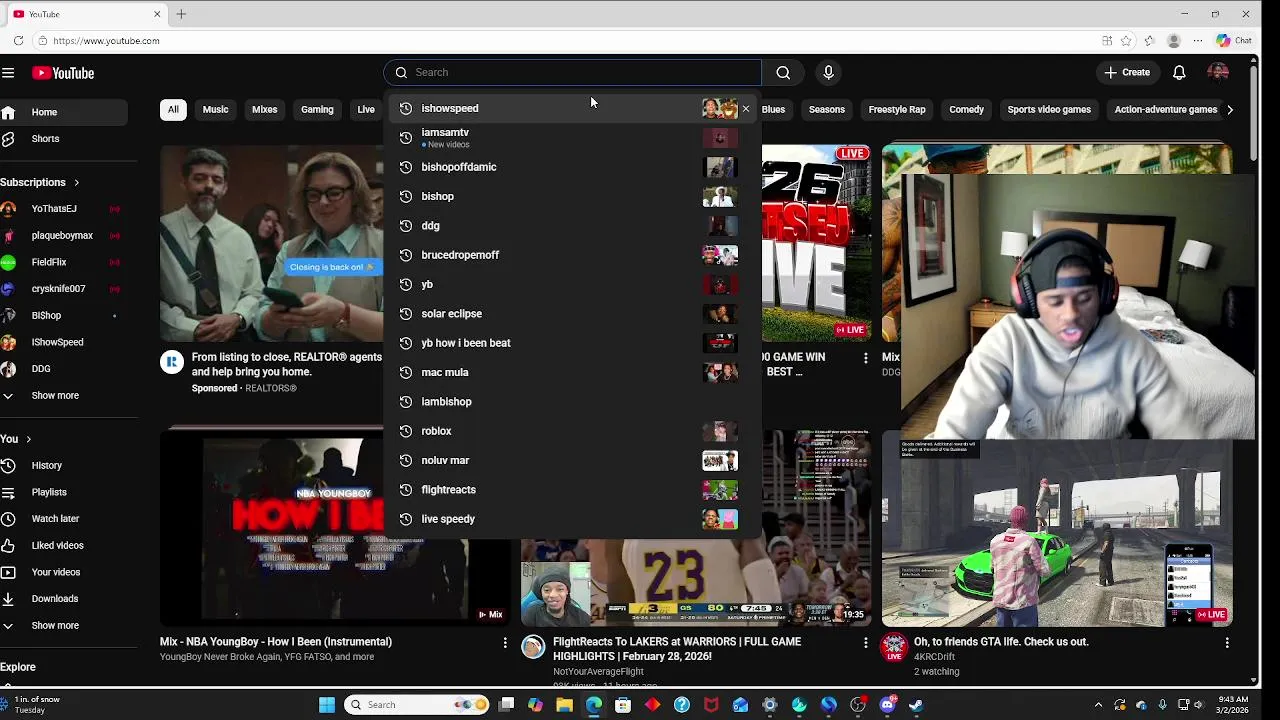
Task: Choose the yb how i been beat suggestion
Action: 572,343
